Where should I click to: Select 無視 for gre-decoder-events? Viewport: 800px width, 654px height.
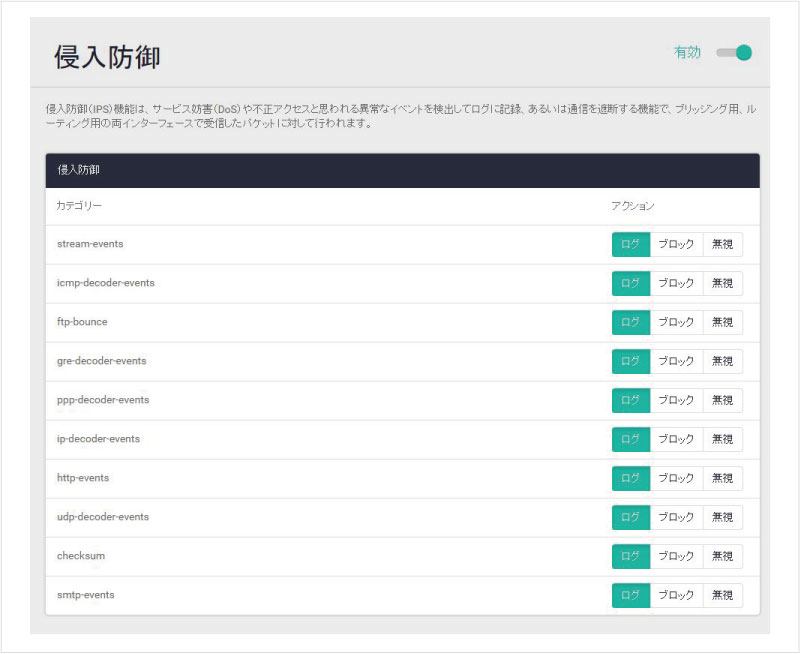click(722, 361)
